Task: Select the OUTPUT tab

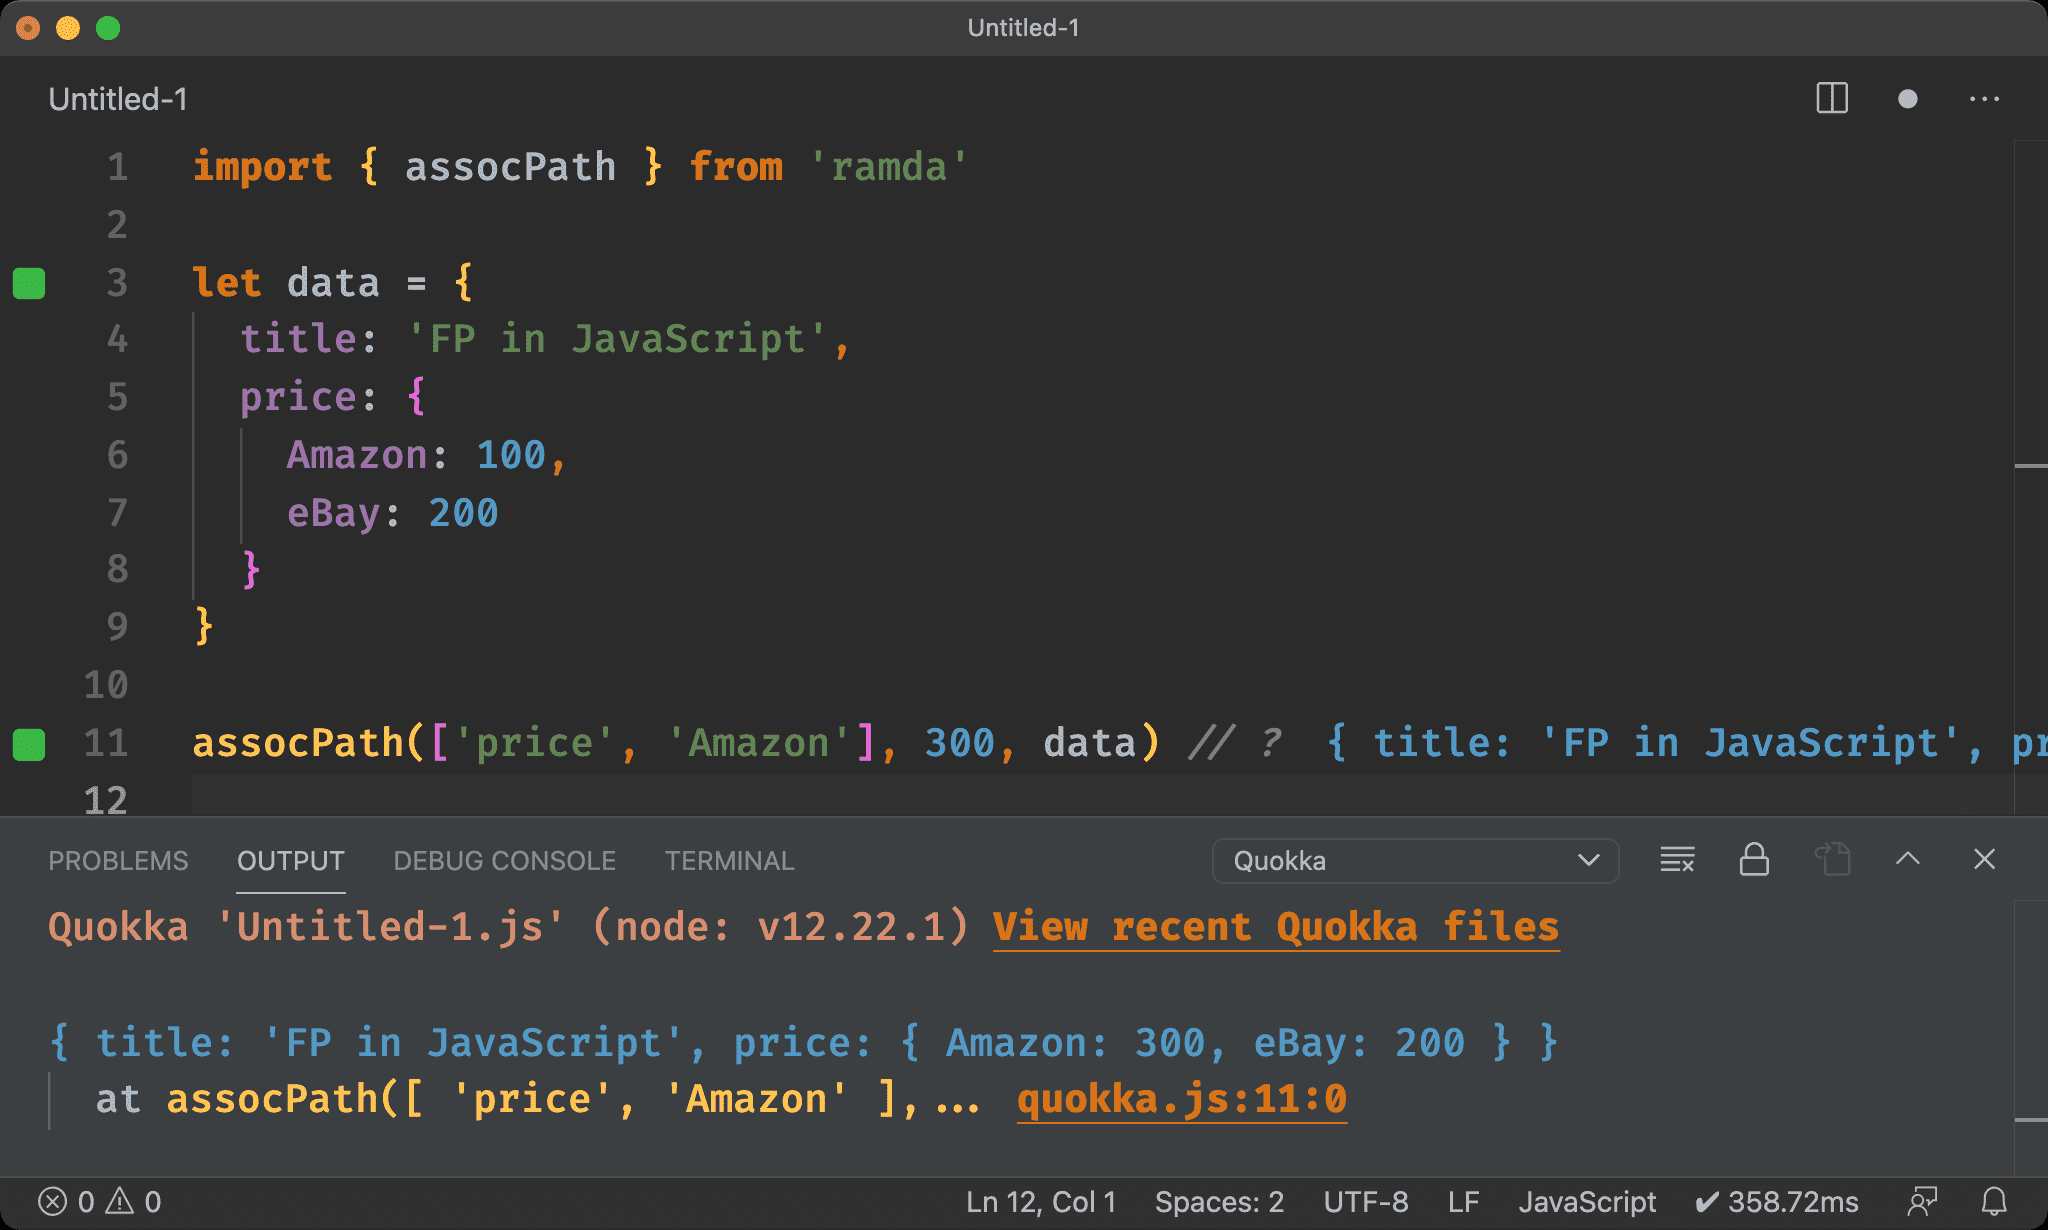Action: tap(291, 861)
